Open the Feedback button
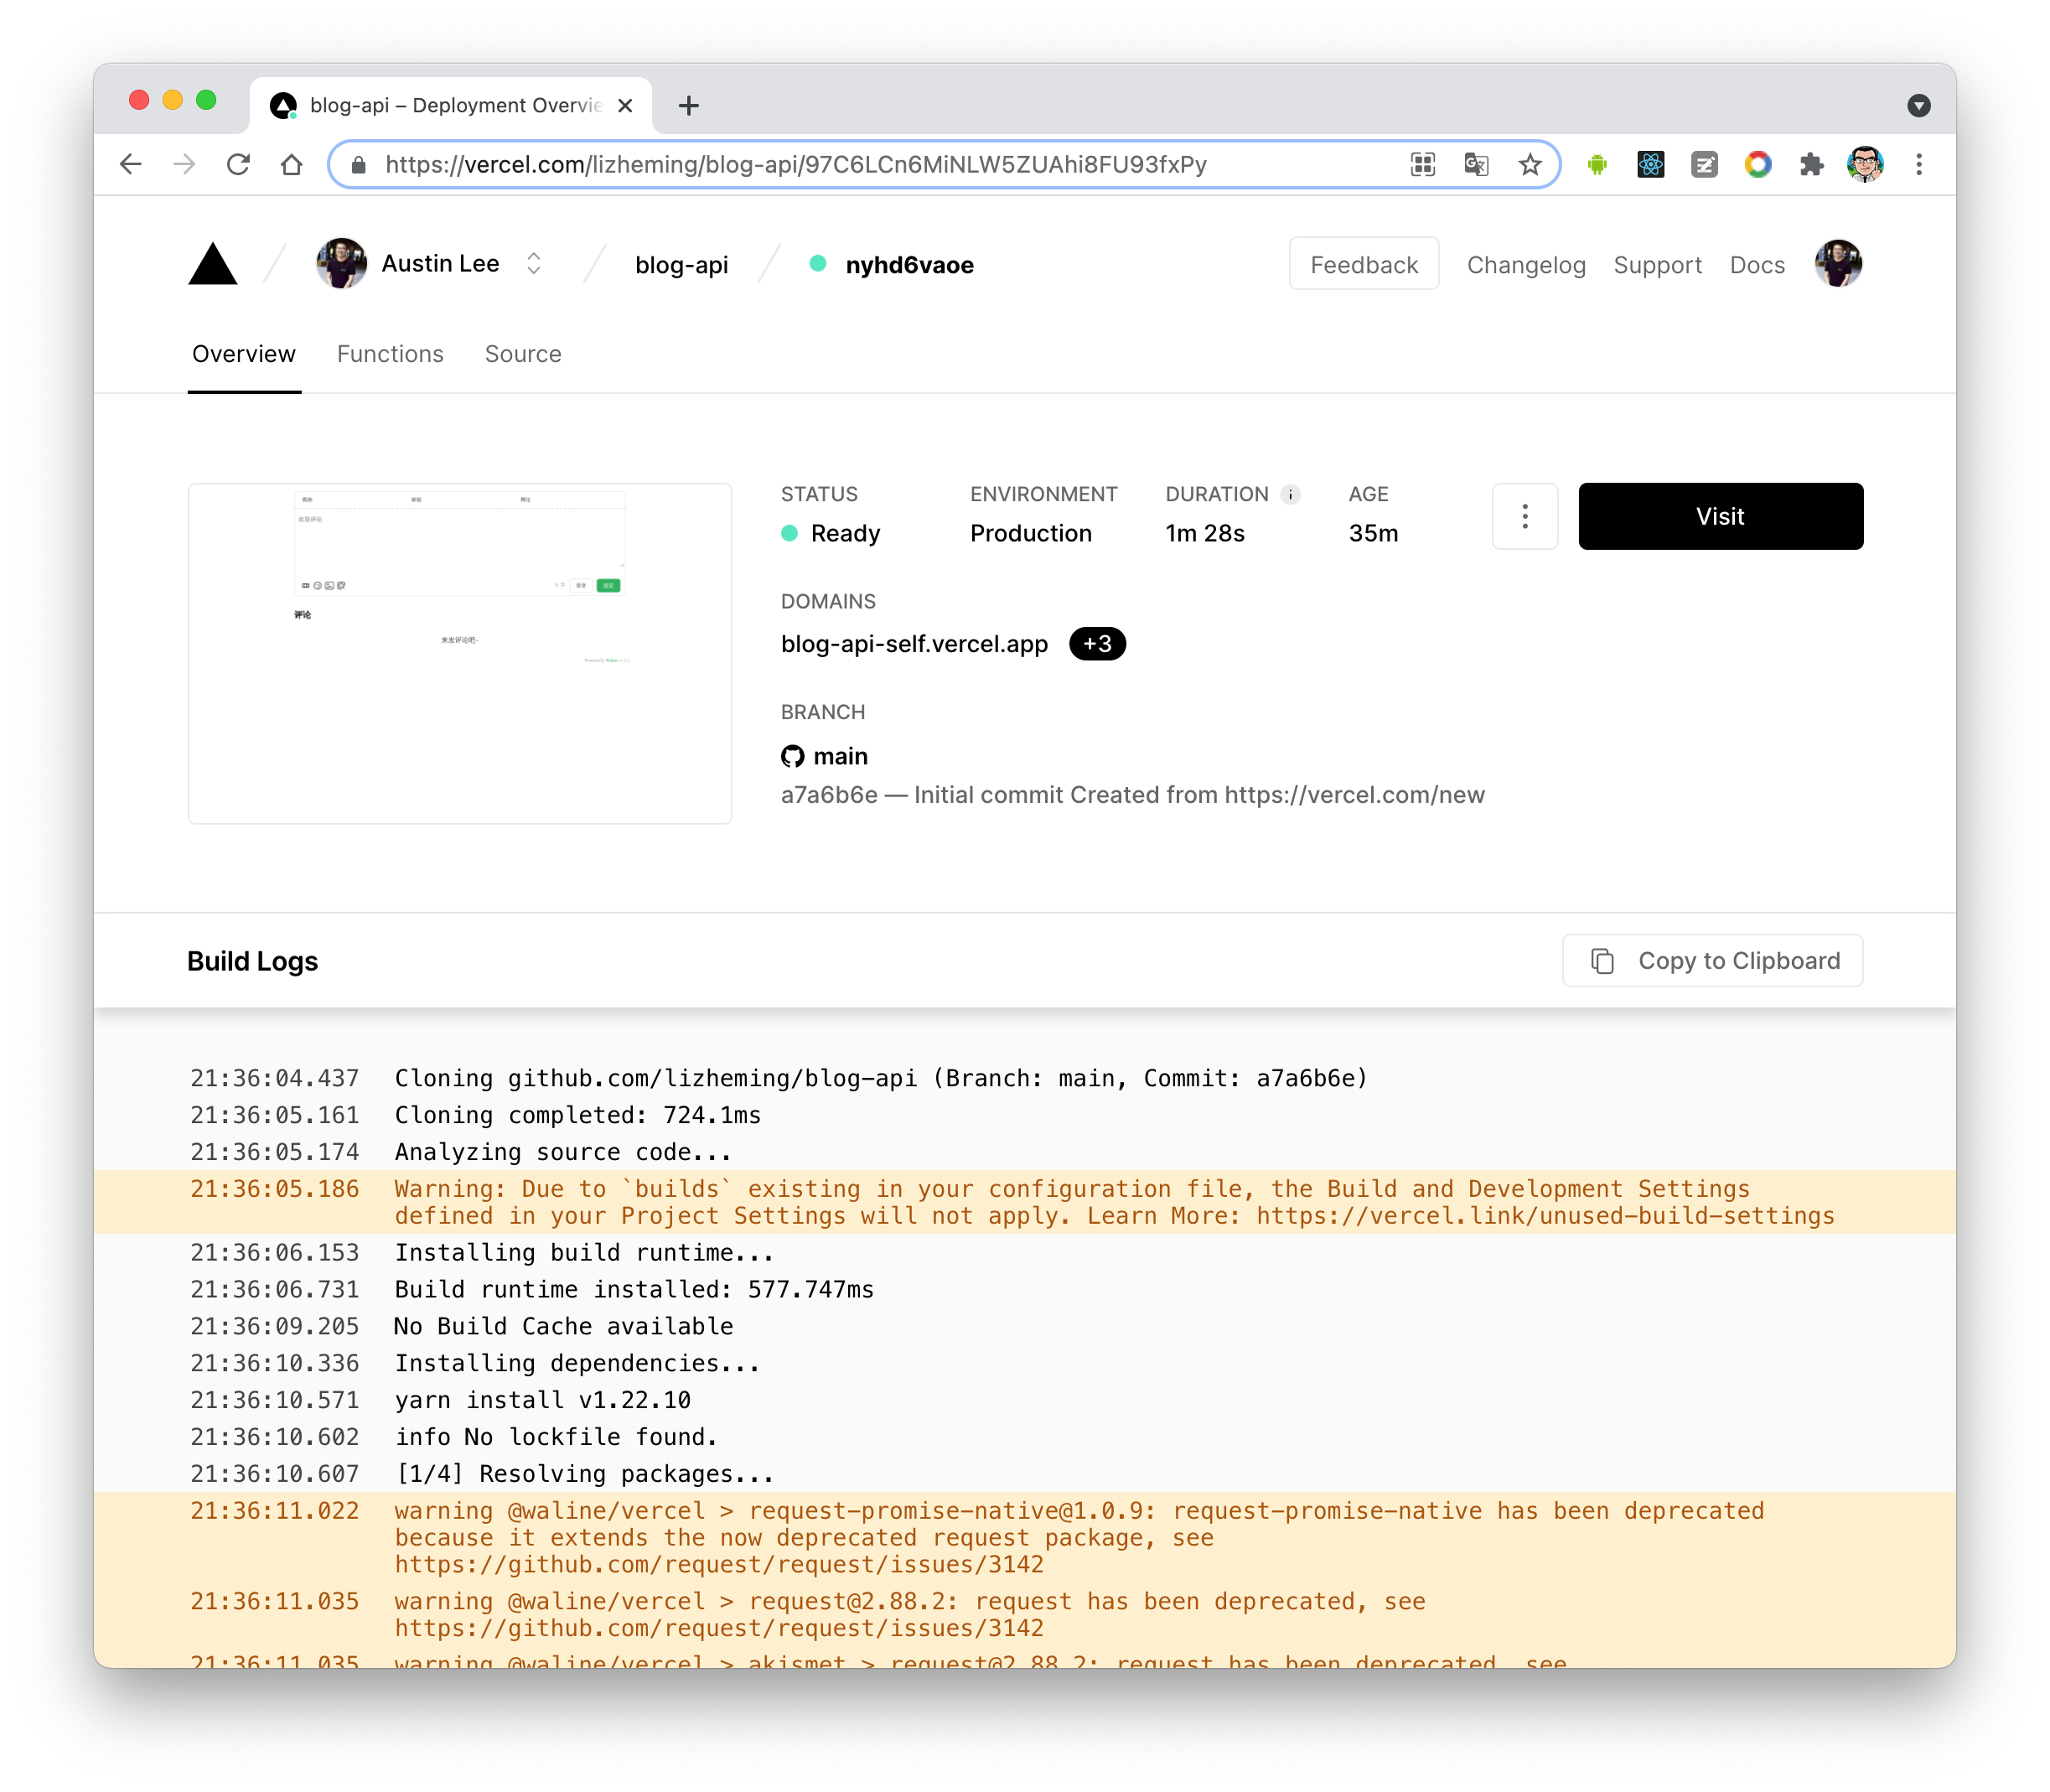2050x1792 pixels. click(1363, 265)
